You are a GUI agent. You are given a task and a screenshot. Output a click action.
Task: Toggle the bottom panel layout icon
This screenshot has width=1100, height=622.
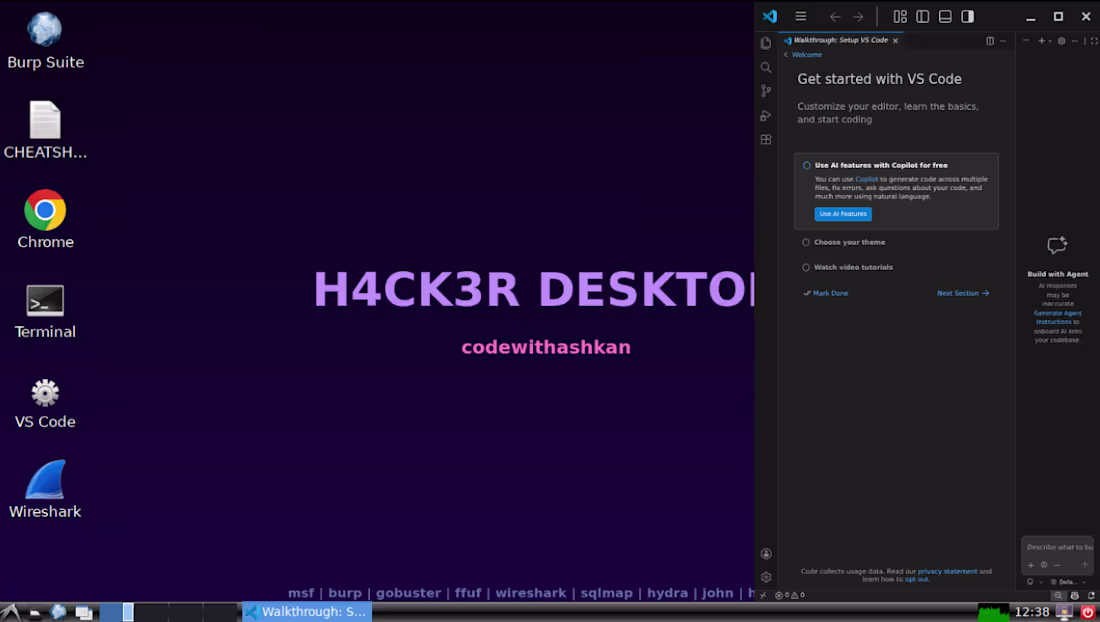[945, 17]
